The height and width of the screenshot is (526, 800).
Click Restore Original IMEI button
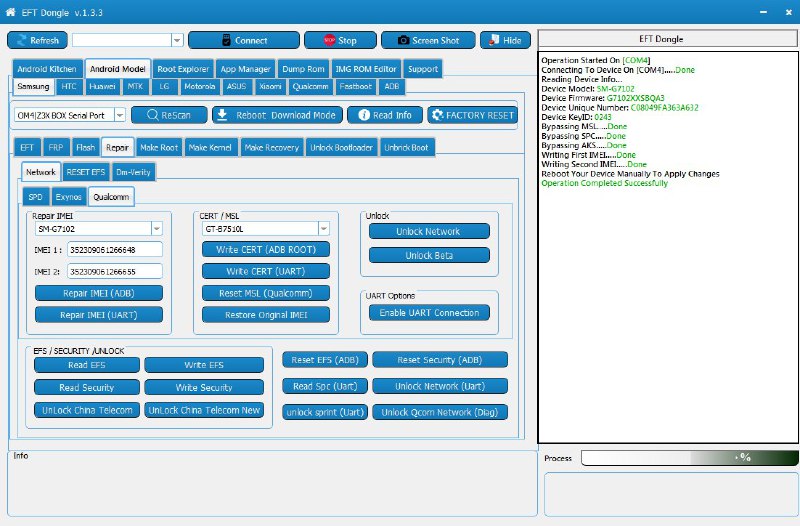click(x=266, y=315)
